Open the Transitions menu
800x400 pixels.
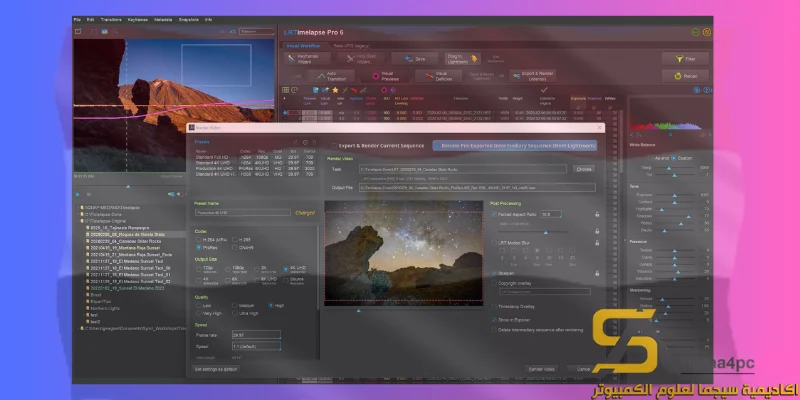(x=111, y=19)
